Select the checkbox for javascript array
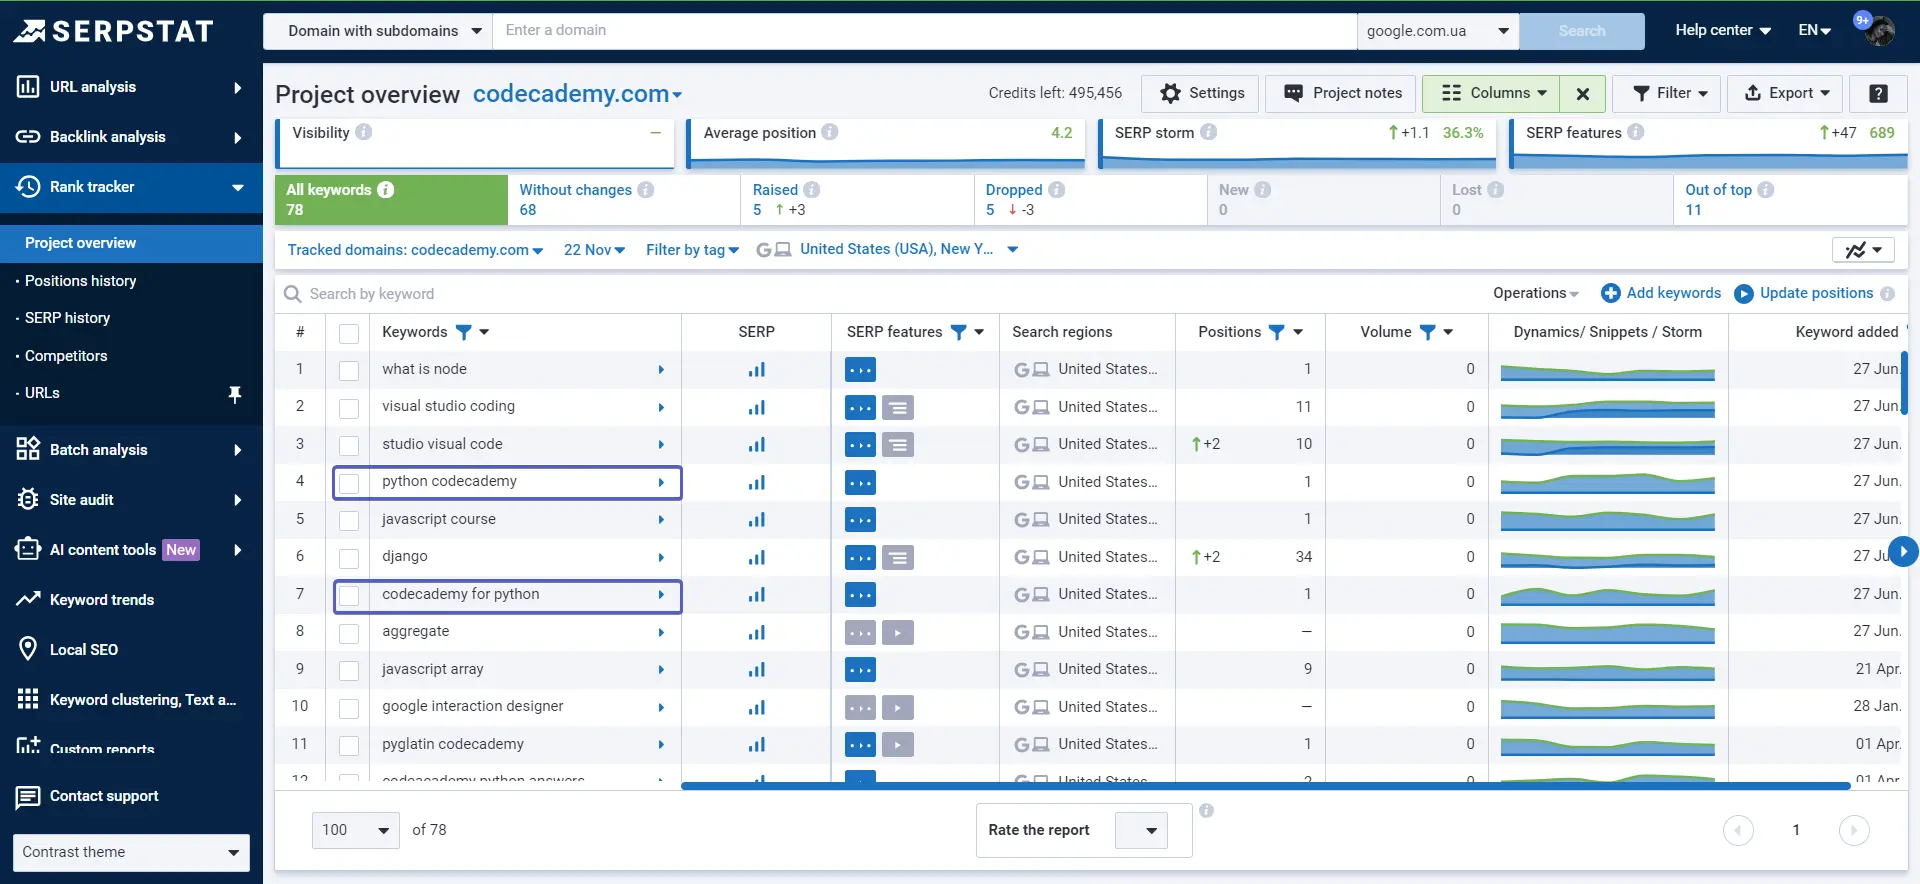The height and width of the screenshot is (884, 1920). [x=349, y=671]
